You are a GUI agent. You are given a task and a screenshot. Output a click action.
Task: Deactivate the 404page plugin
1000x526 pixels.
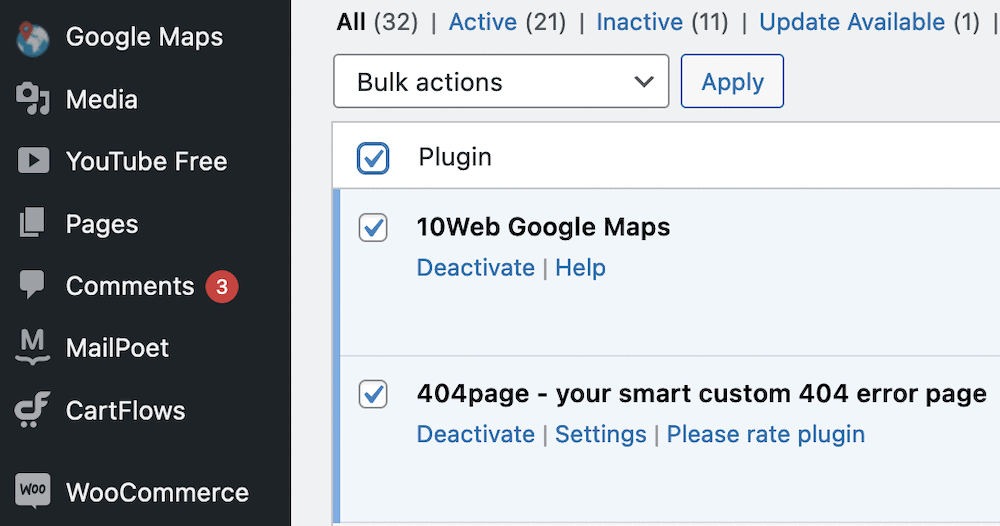click(476, 434)
